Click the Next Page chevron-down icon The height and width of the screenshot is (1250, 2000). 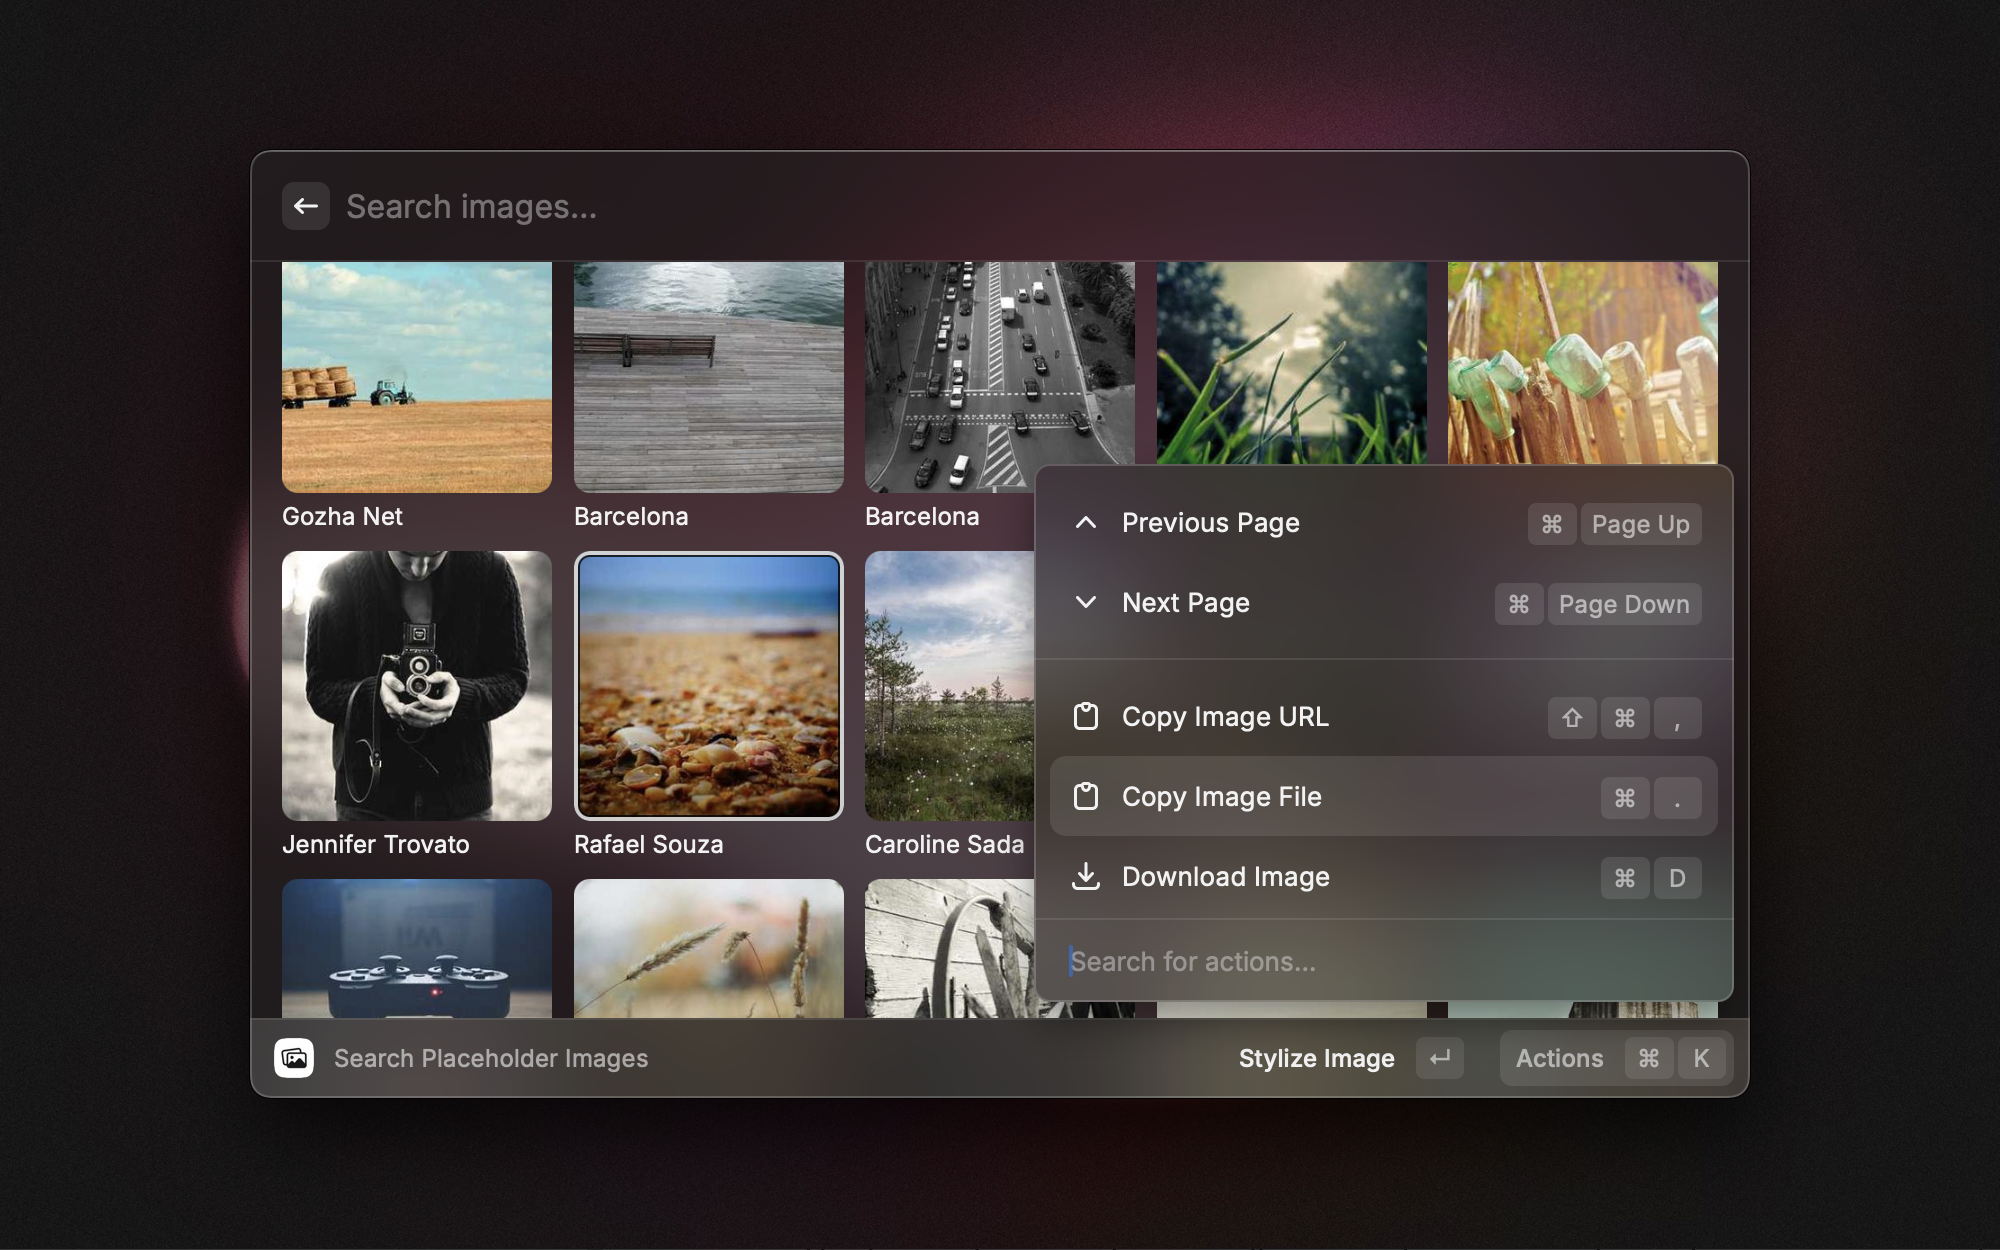point(1085,603)
